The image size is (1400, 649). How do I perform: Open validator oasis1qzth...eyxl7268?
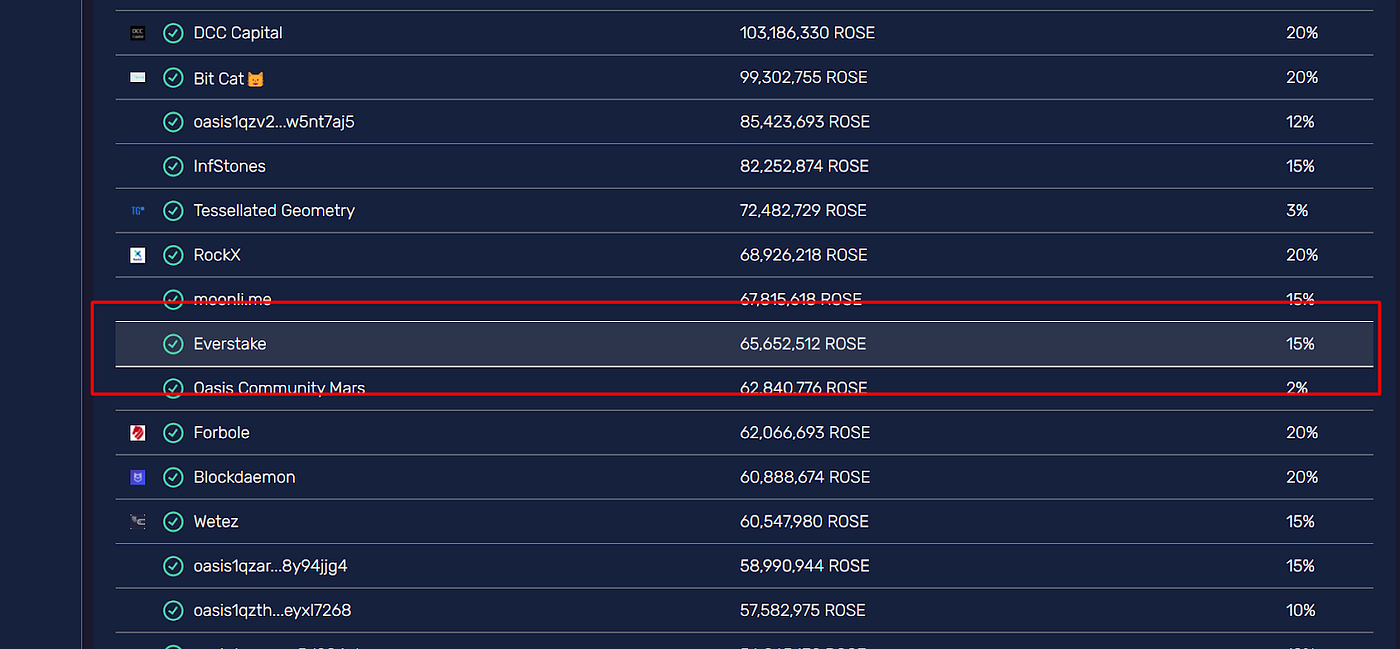[x=272, y=610]
